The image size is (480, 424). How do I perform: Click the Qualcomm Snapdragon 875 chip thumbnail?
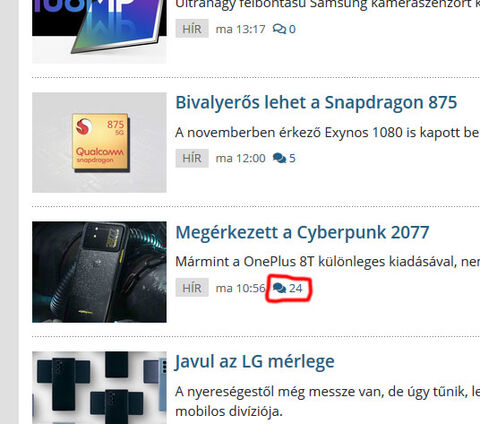click(99, 143)
